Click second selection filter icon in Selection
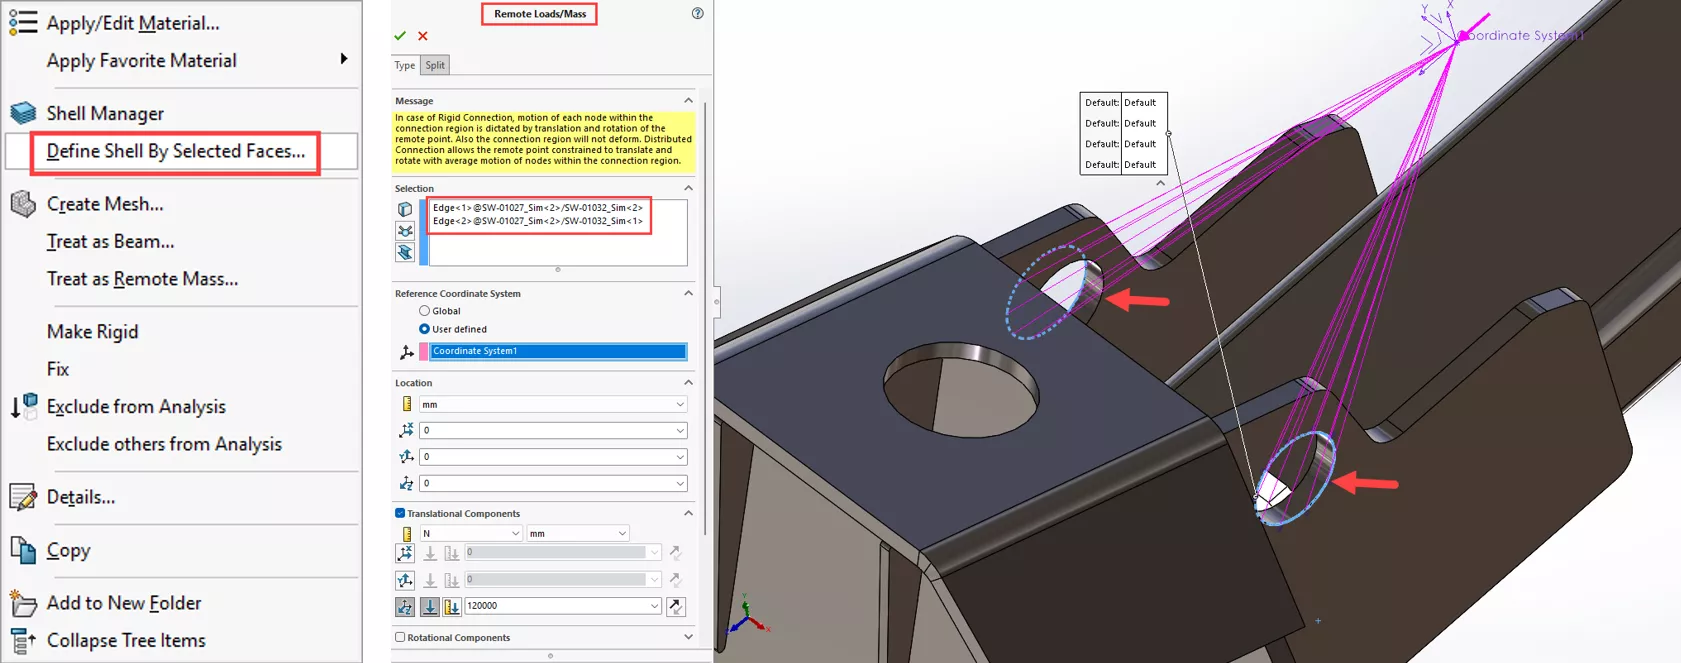The image size is (1681, 663). [405, 231]
